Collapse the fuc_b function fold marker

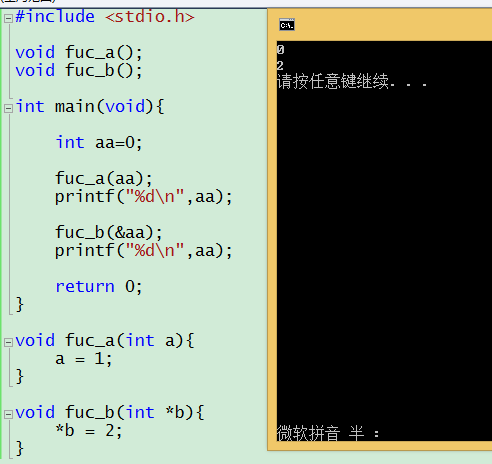8,414
